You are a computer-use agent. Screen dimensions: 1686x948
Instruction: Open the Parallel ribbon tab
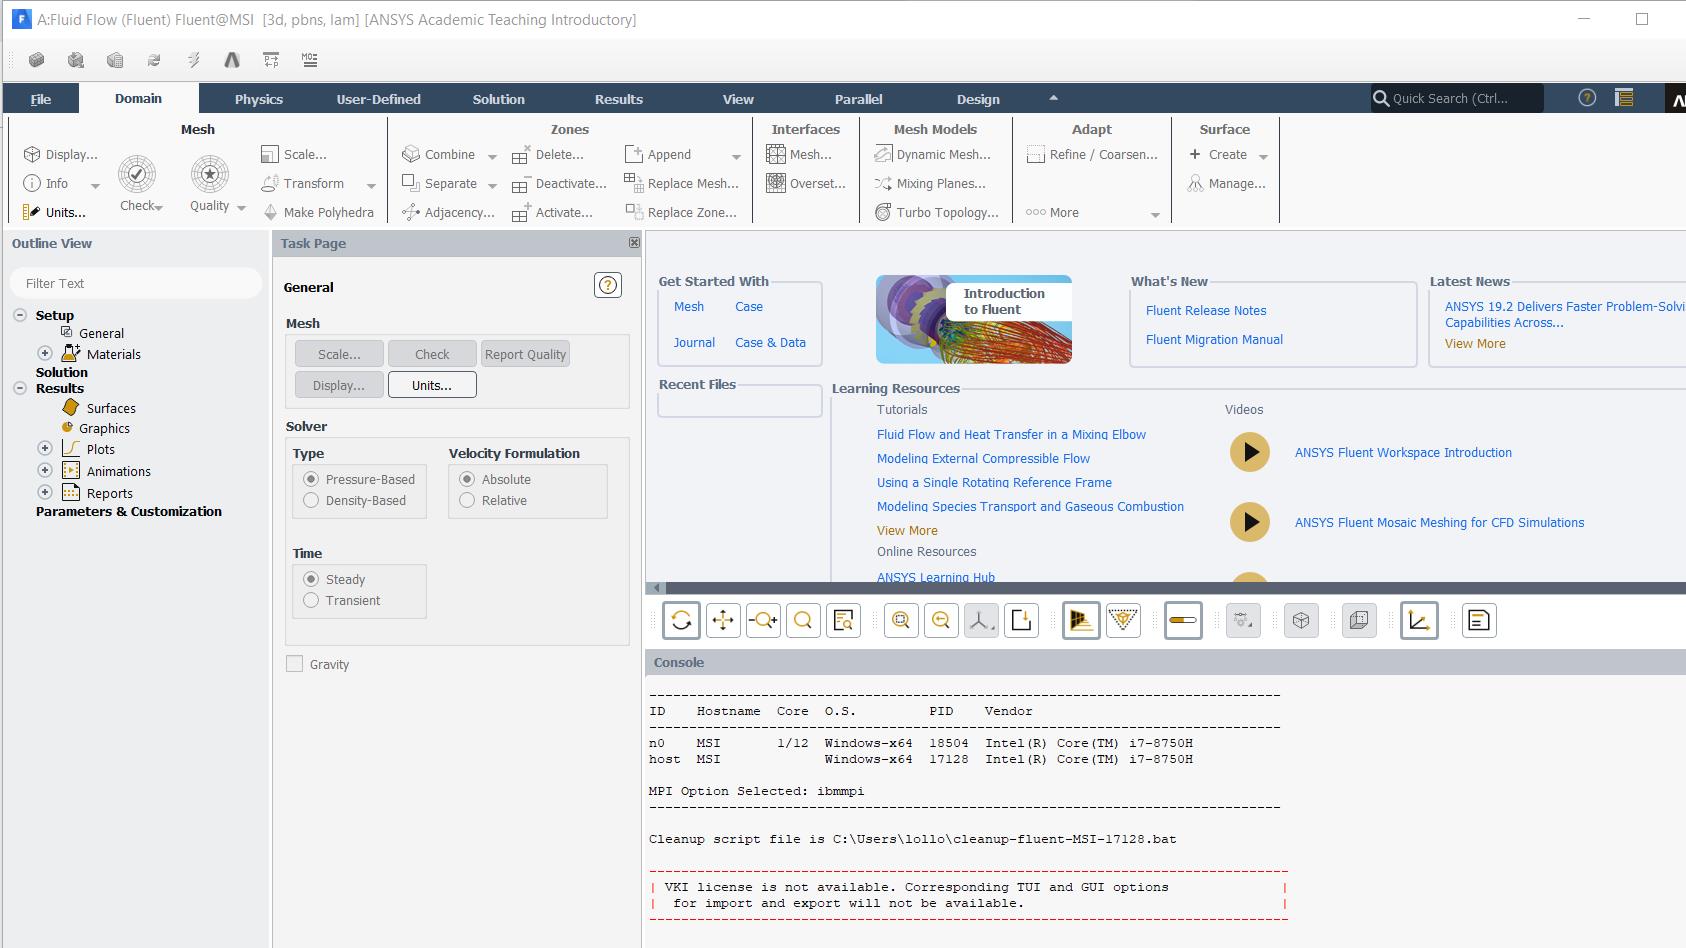(859, 98)
